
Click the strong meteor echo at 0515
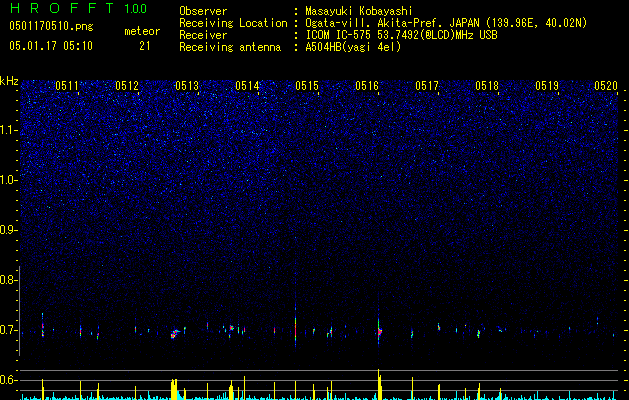click(296, 328)
